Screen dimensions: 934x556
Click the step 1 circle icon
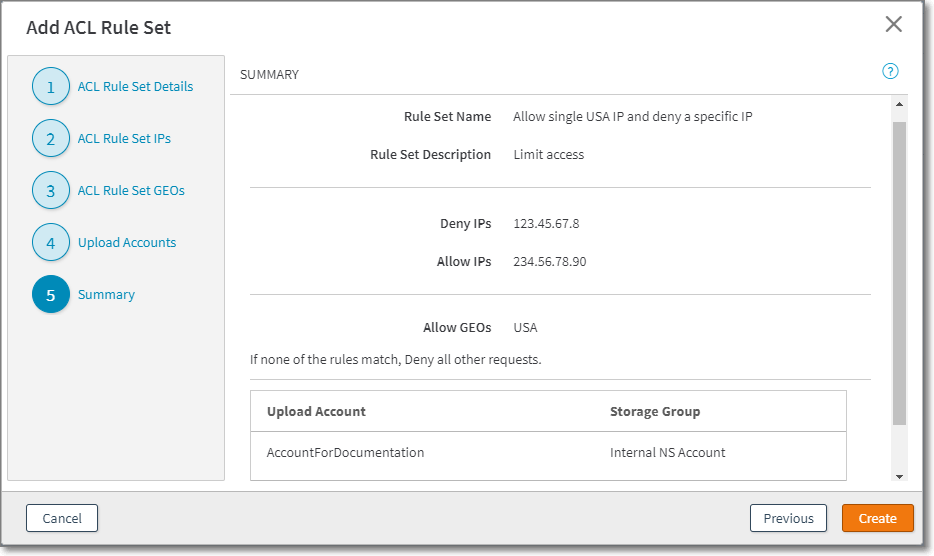pyautogui.click(x=51, y=87)
